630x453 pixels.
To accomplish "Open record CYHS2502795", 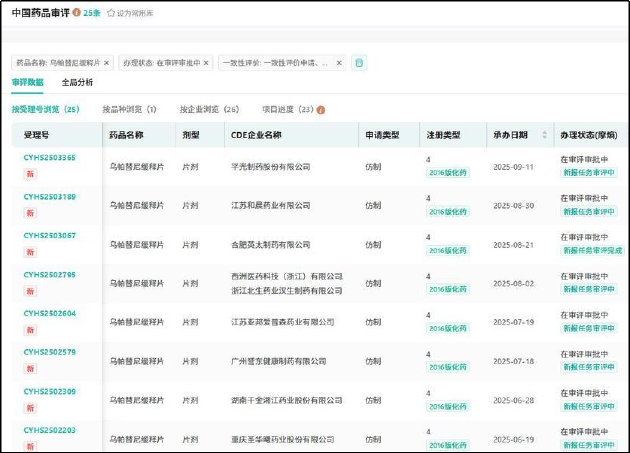I will pos(49,275).
